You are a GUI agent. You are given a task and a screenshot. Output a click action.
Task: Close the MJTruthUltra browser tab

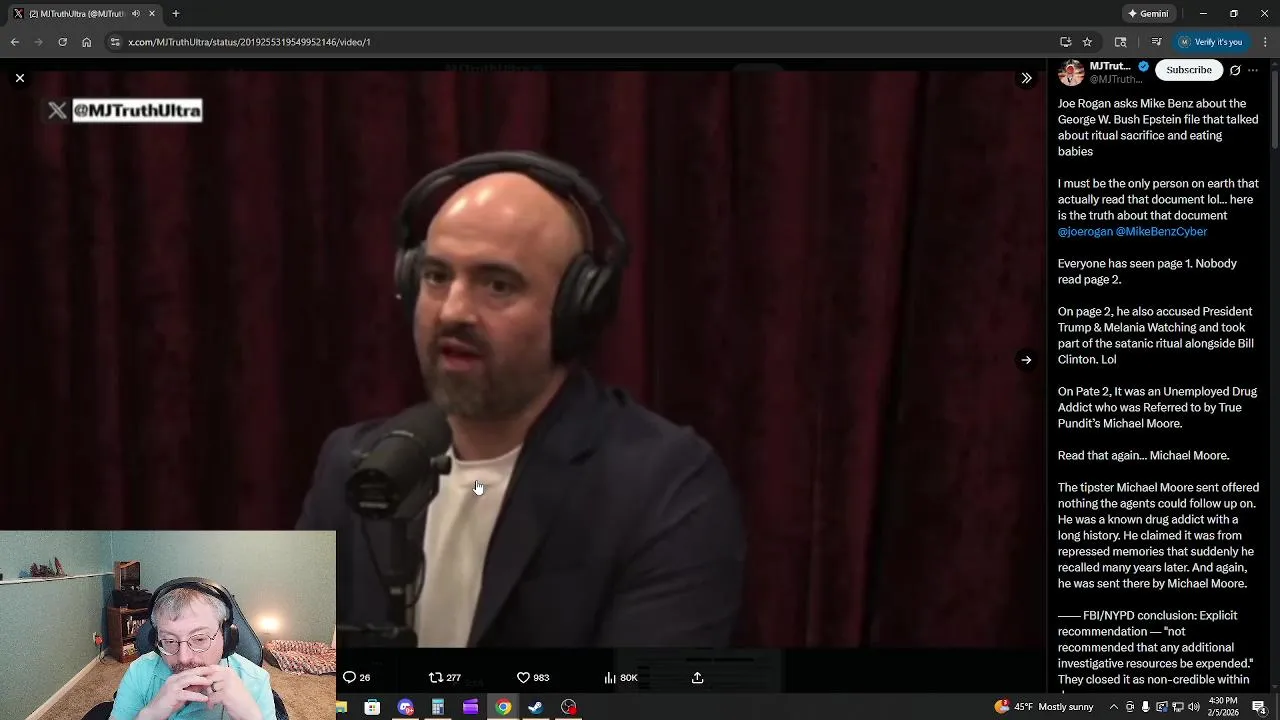pyautogui.click(x=154, y=14)
